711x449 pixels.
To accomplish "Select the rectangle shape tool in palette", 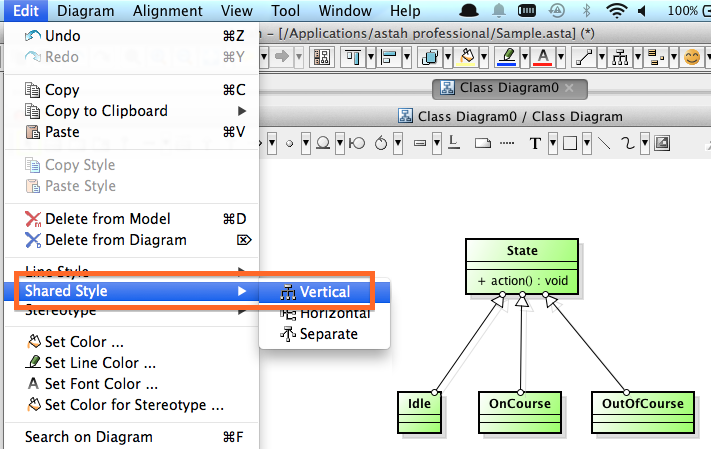I will pos(569,143).
